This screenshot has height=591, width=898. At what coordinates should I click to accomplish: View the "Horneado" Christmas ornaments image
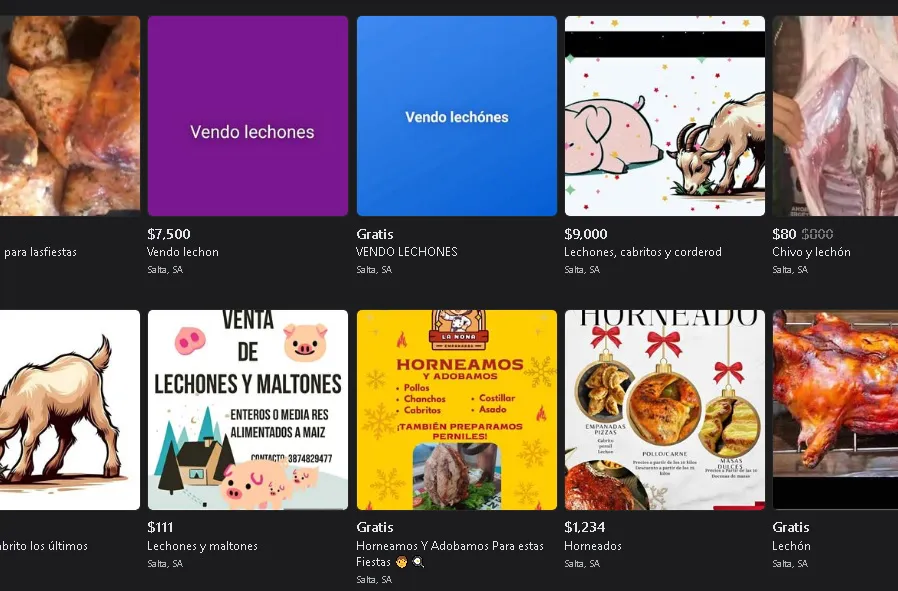tap(664, 410)
